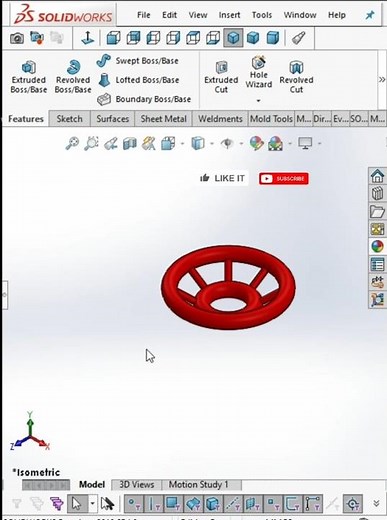This screenshot has width=387, height=520.
Task: Open the Edit menu
Action: [x=169, y=15]
